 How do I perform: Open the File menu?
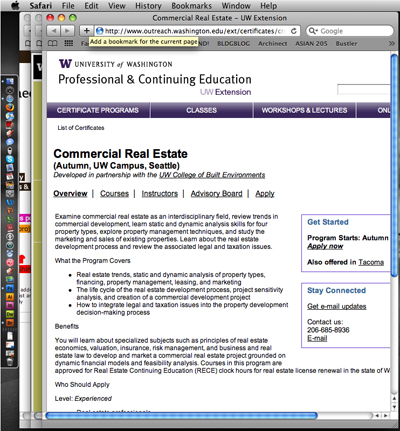tap(68, 6)
